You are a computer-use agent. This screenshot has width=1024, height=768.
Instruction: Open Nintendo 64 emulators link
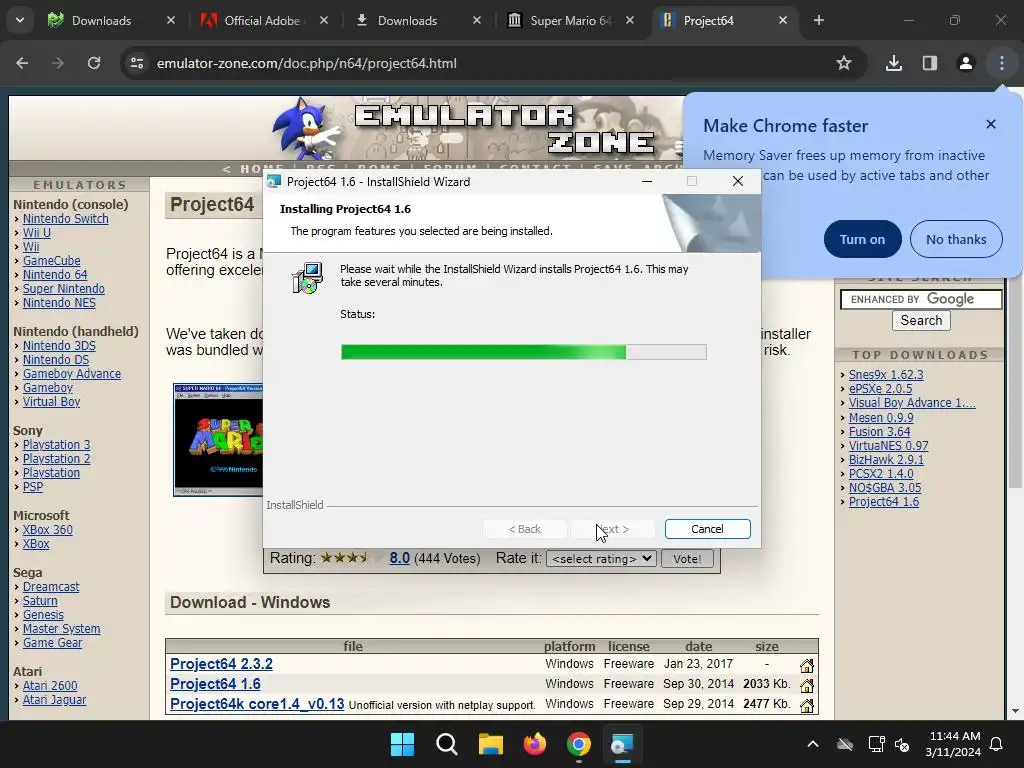coord(55,275)
